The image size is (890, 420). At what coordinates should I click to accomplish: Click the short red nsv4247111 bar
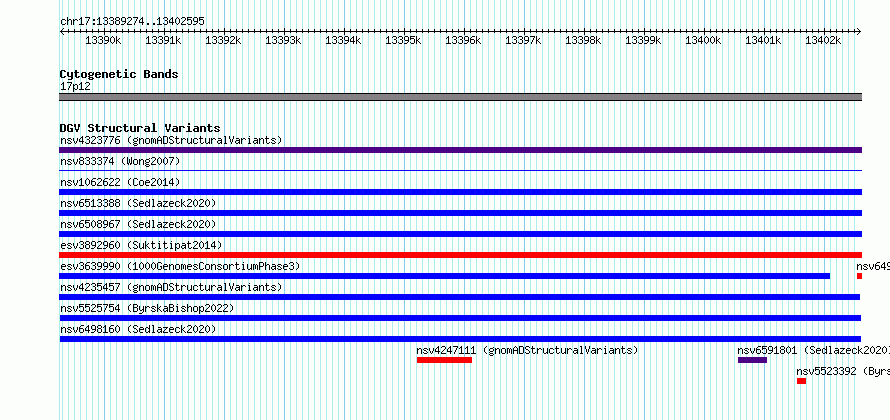(444, 360)
